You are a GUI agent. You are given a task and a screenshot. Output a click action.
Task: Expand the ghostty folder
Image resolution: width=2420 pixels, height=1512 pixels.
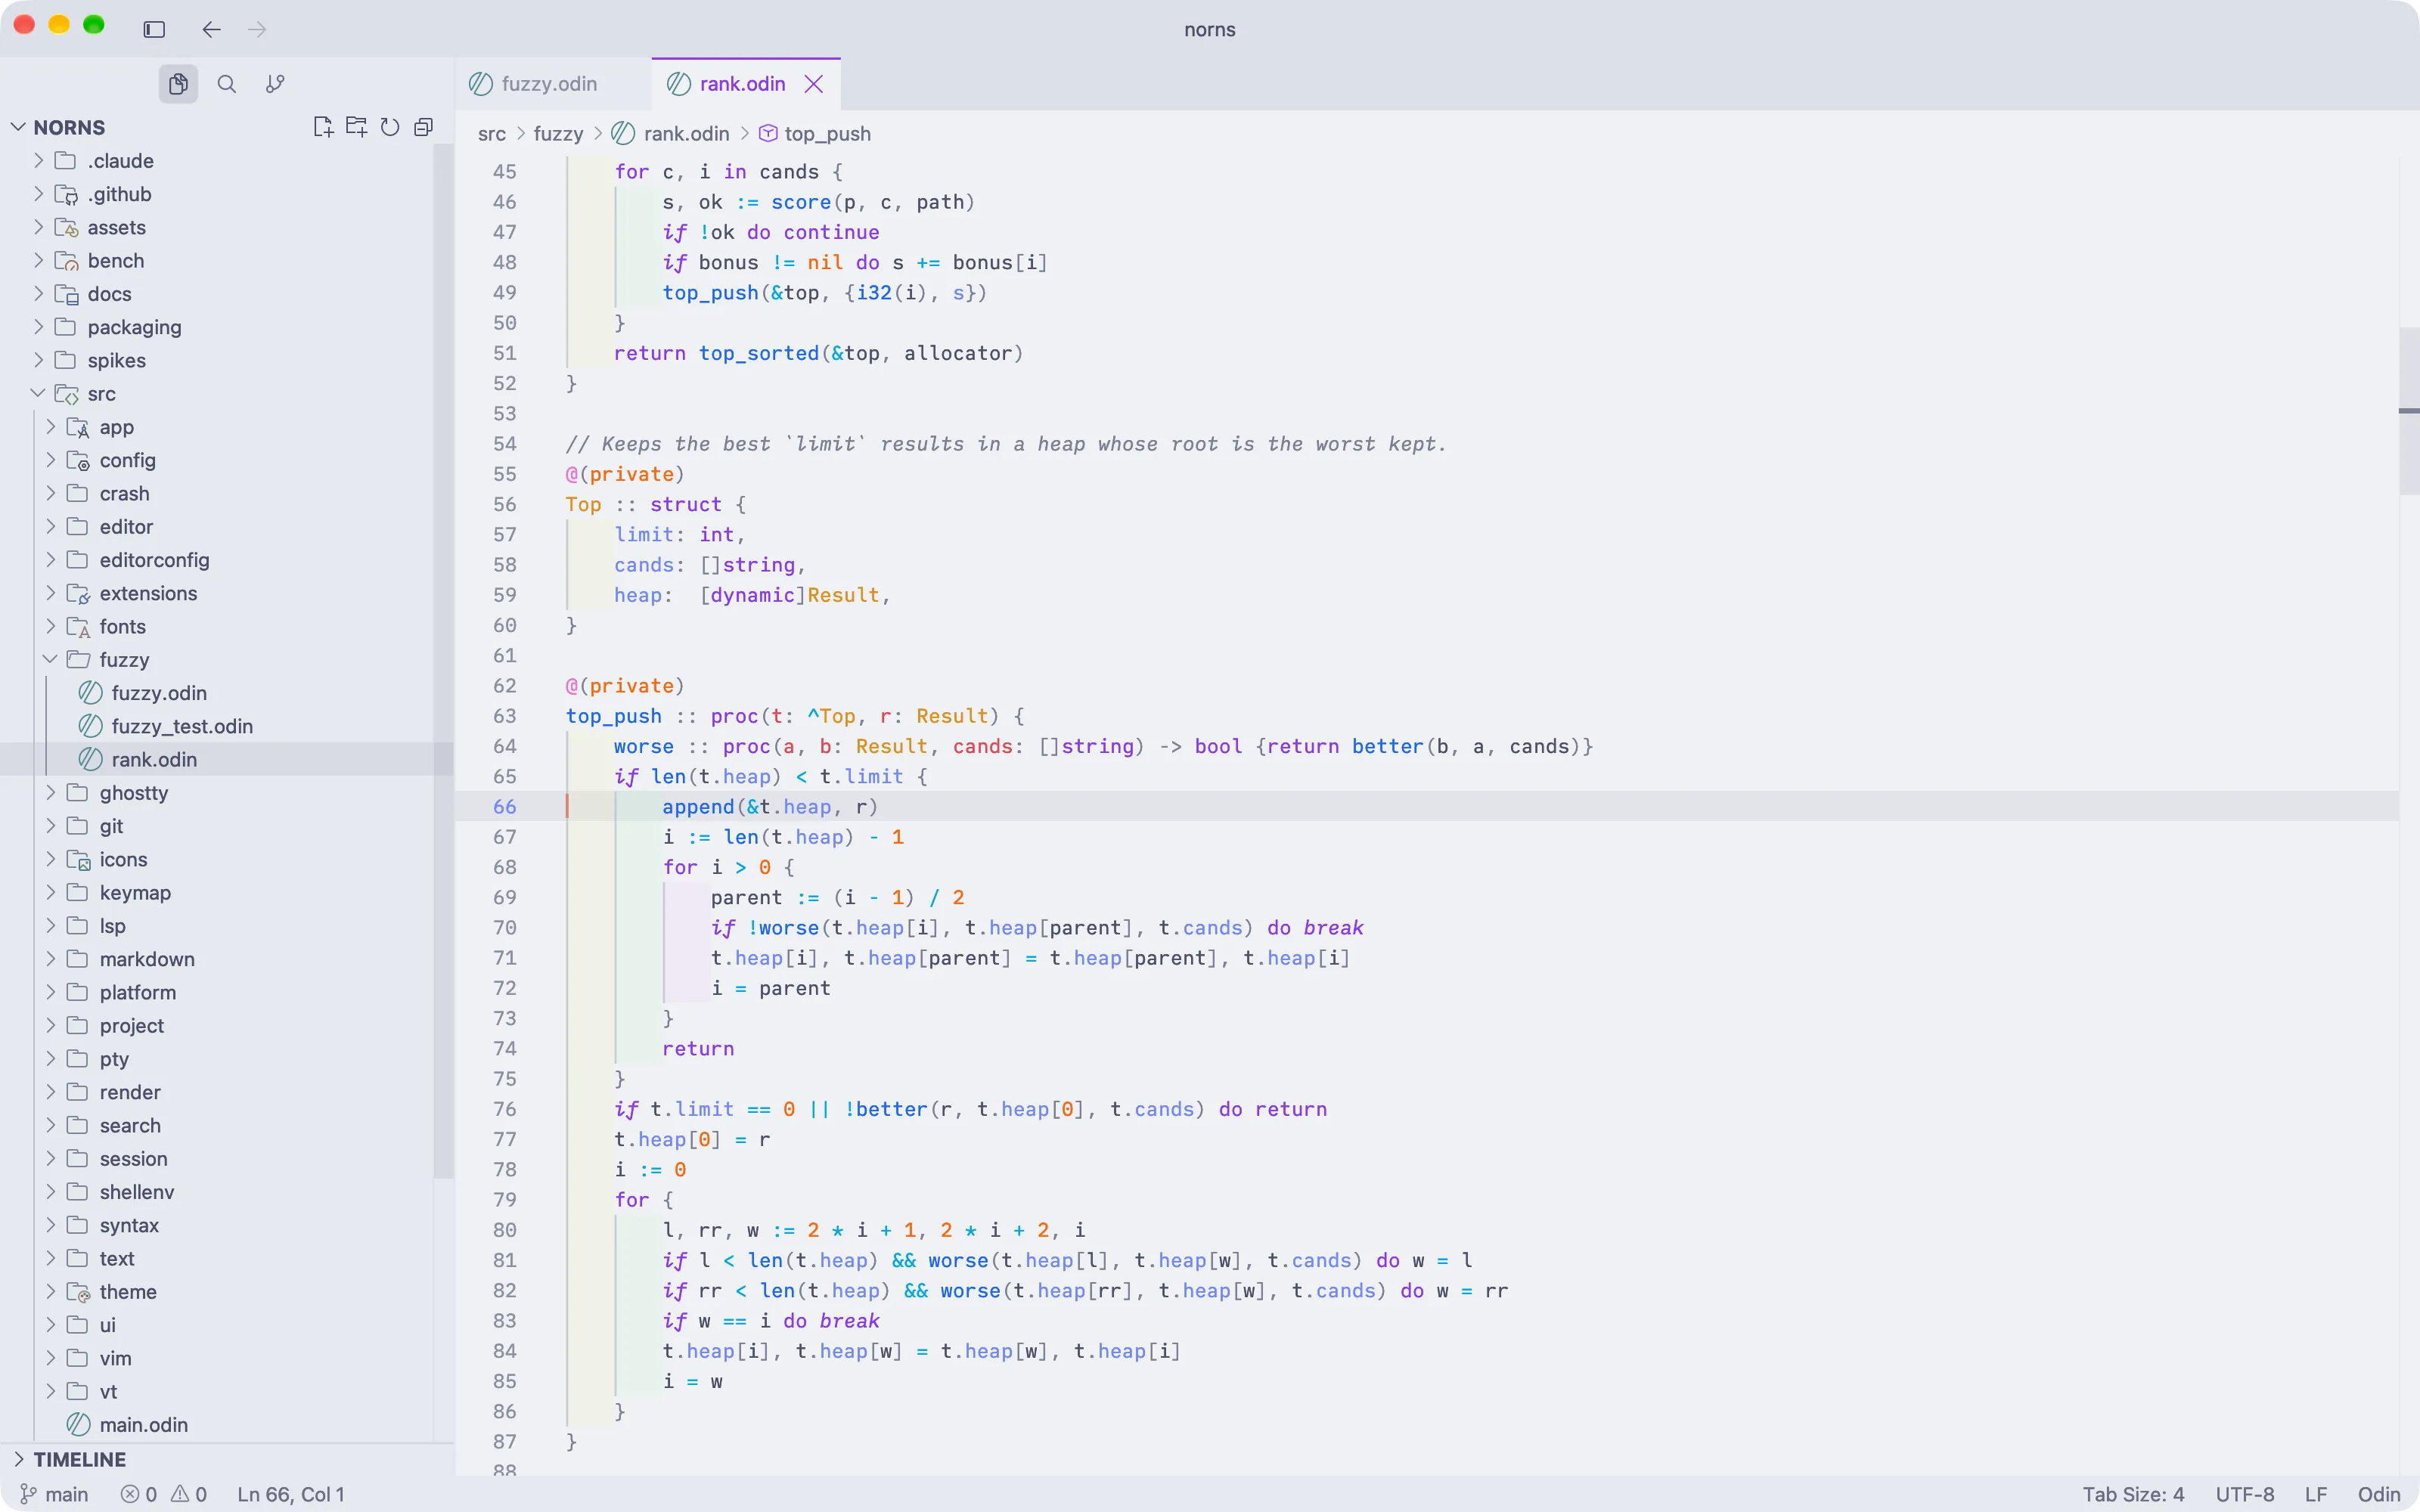(50, 793)
